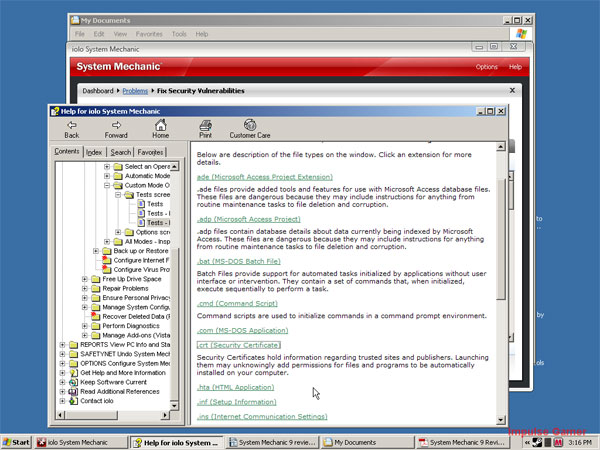
Task: Expand the REPORTS View PC Info node
Action: pyautogui.click(x=62, y=344)
